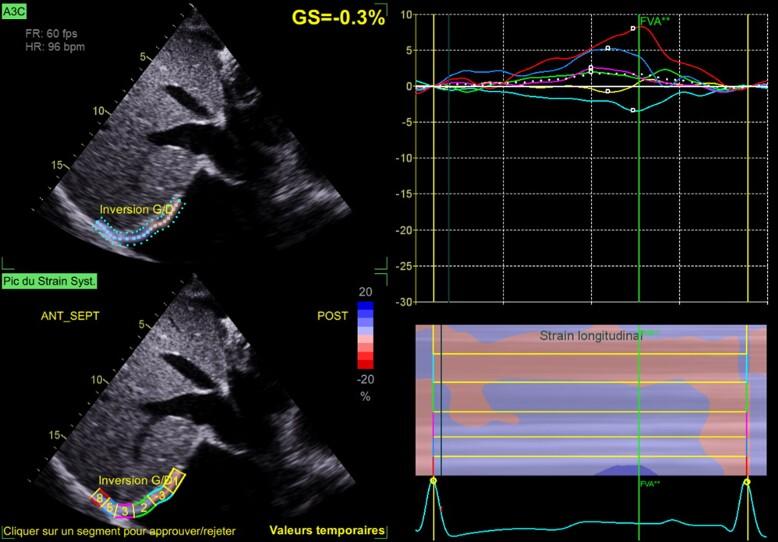Click the right ECG R-wave marker circle

[x=747, y=481]
